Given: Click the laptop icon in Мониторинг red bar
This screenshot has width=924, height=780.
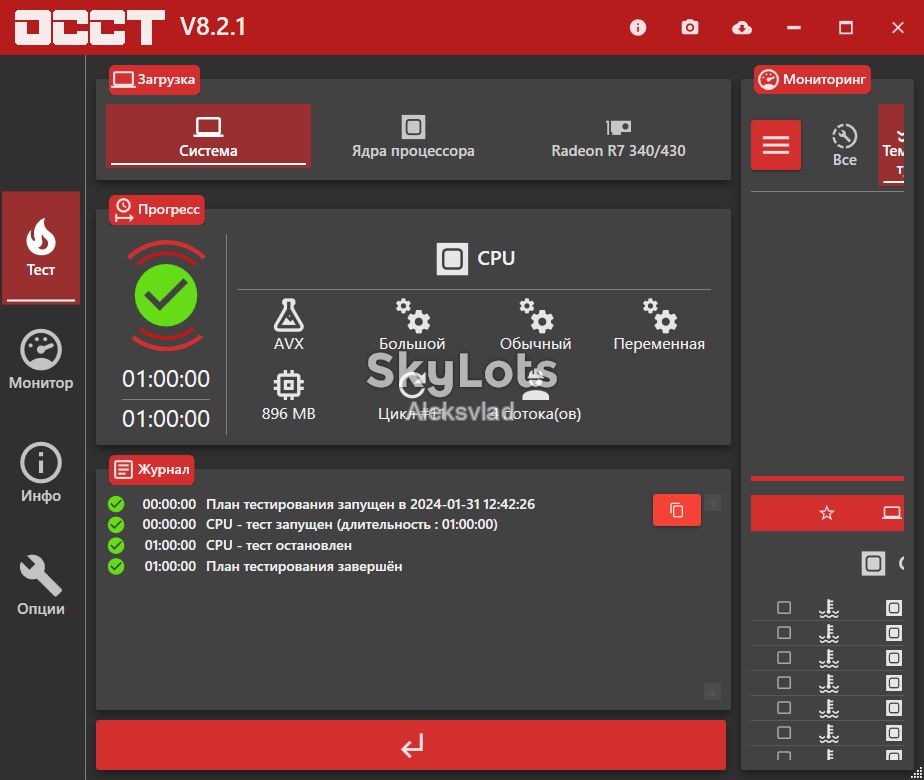Looking at the screenshot, I should (892, 513).
